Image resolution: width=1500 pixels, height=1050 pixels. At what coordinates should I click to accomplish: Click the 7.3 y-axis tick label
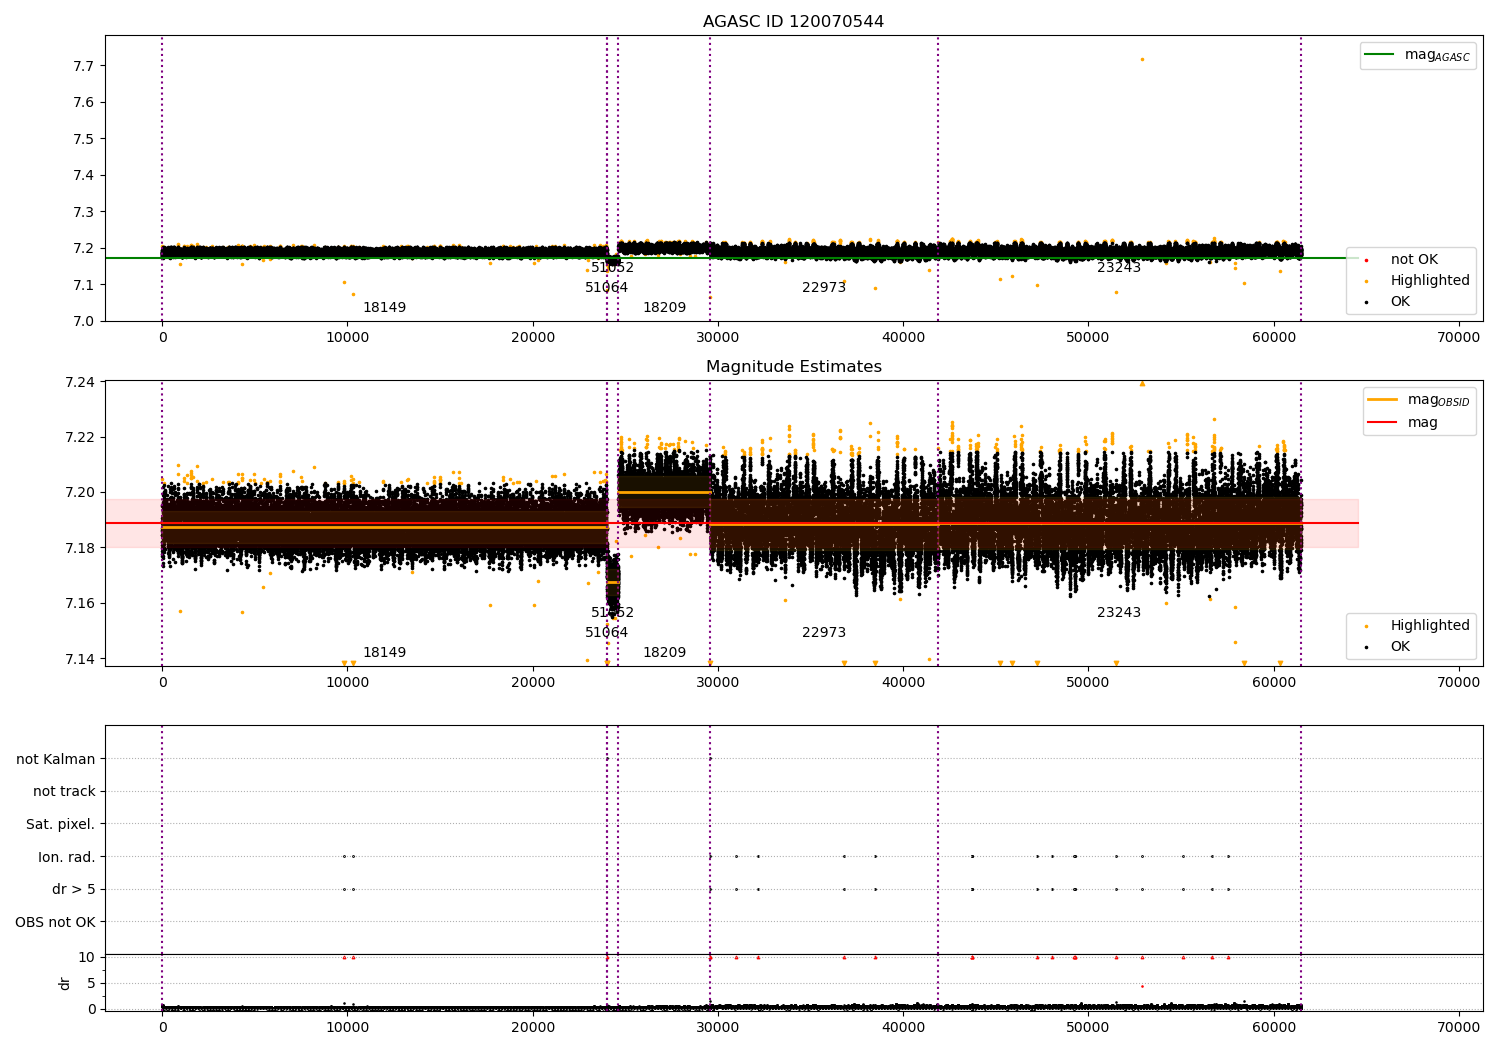pyautogui.click(x=84, y=212)
